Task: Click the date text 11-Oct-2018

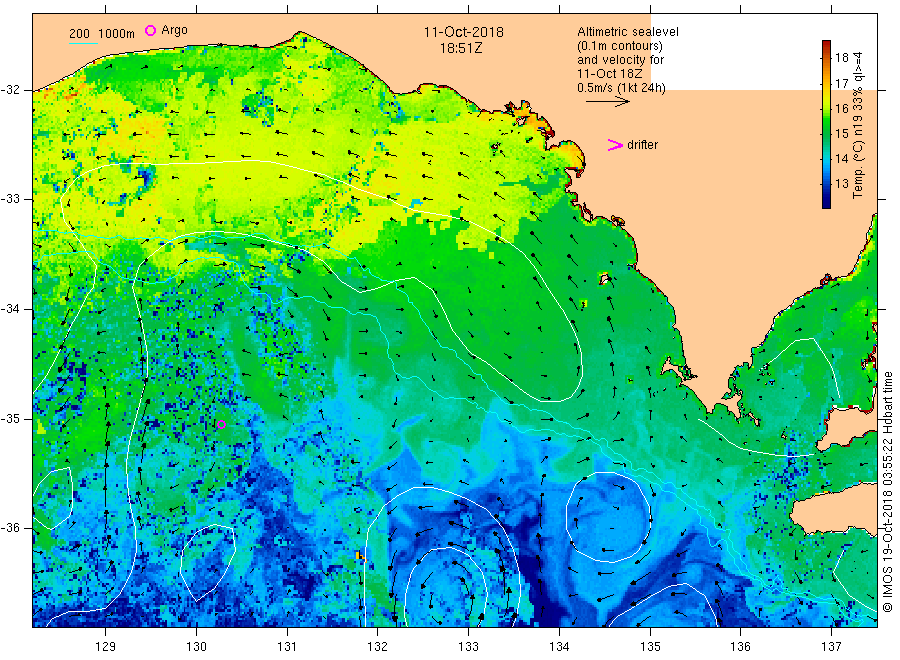Action: pos(464,32)
